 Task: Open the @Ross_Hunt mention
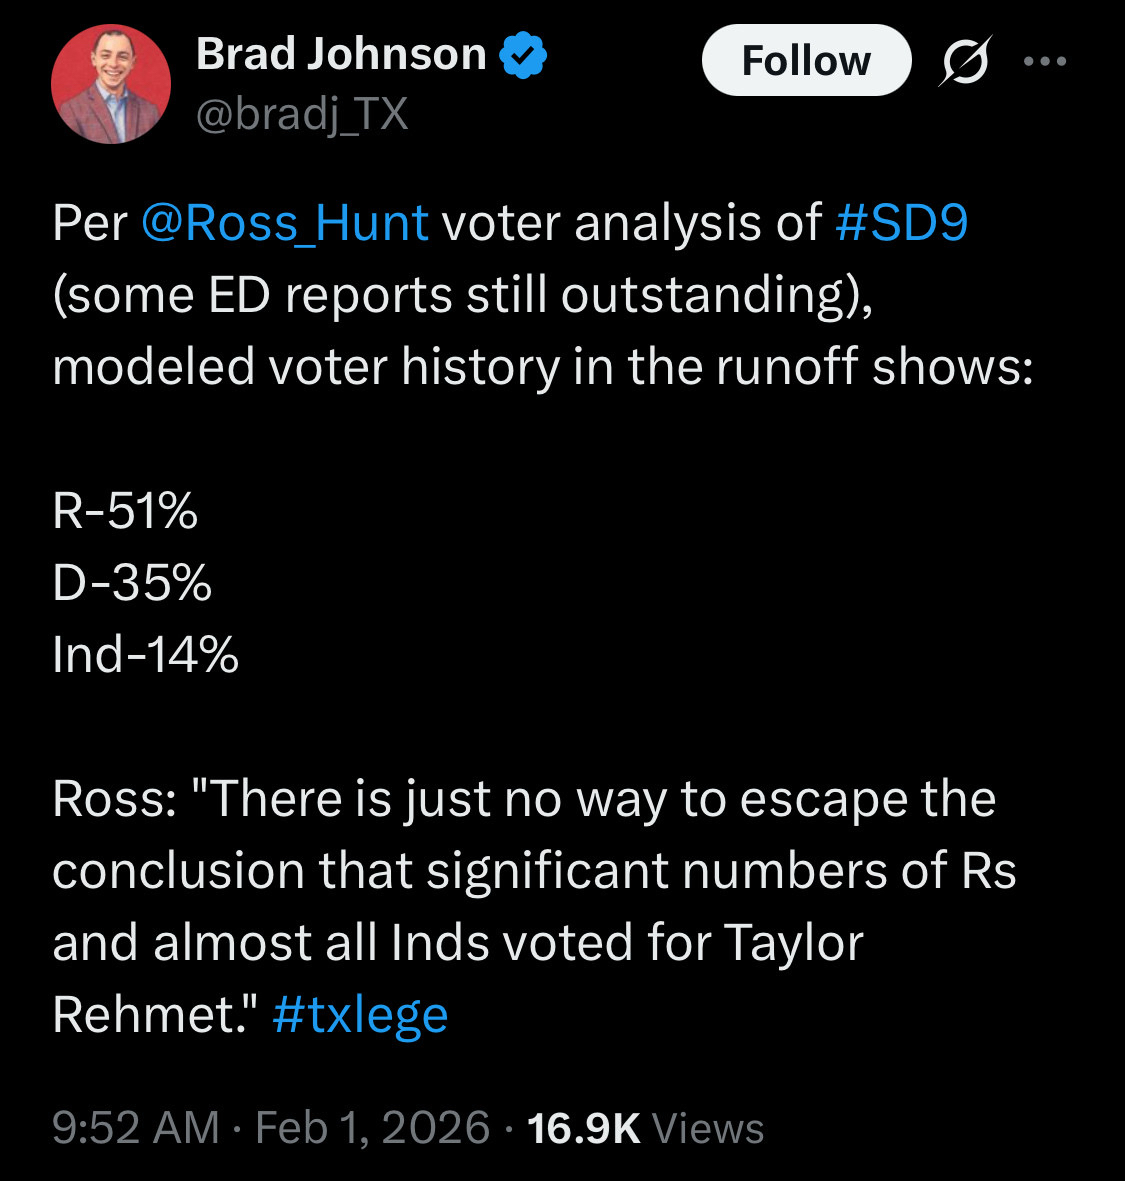point(285,222)
